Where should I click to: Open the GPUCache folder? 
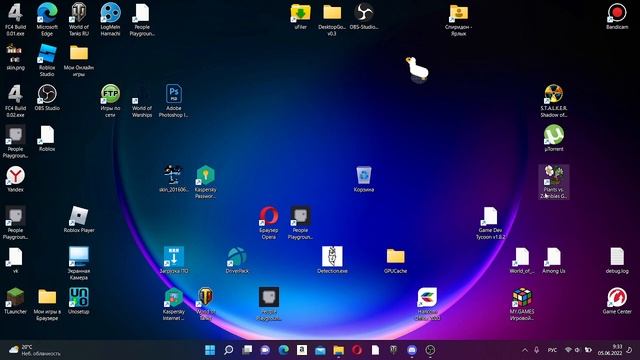[x=396, y=260]
